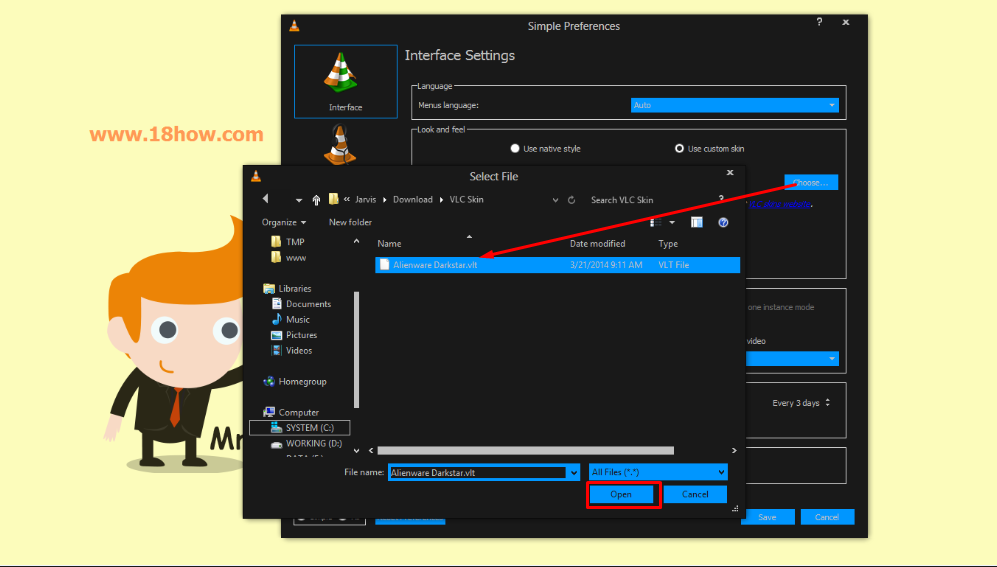Click VLC Skin in the breadcrumb path
The height and width of the screenshot is (567, 997).
[x=467, y=200]
